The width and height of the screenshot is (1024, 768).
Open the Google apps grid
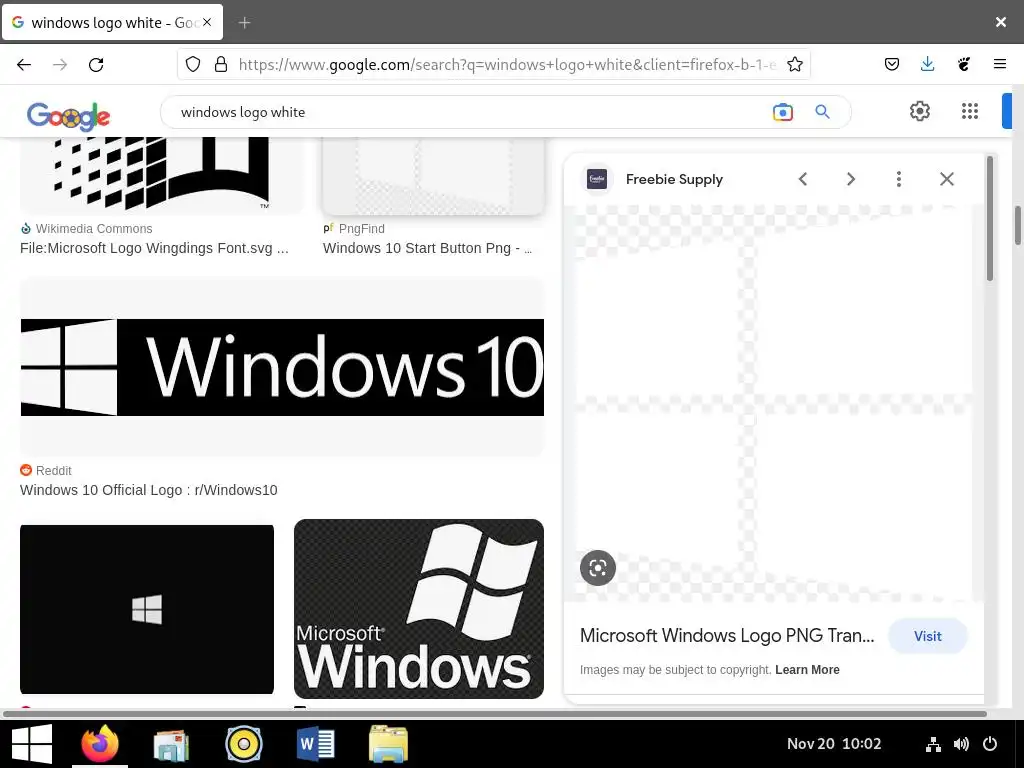tap(970, 111)
